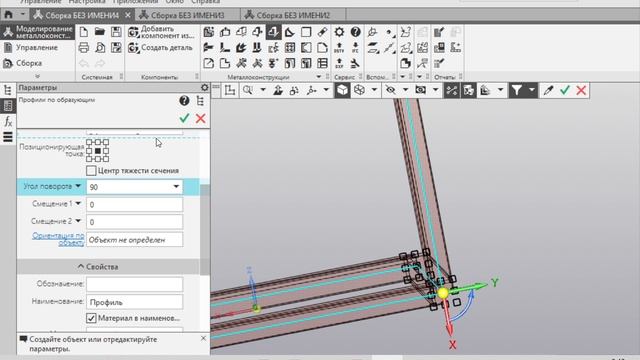
Task: Click Добавить компонент из...
Action: point(161,32)
